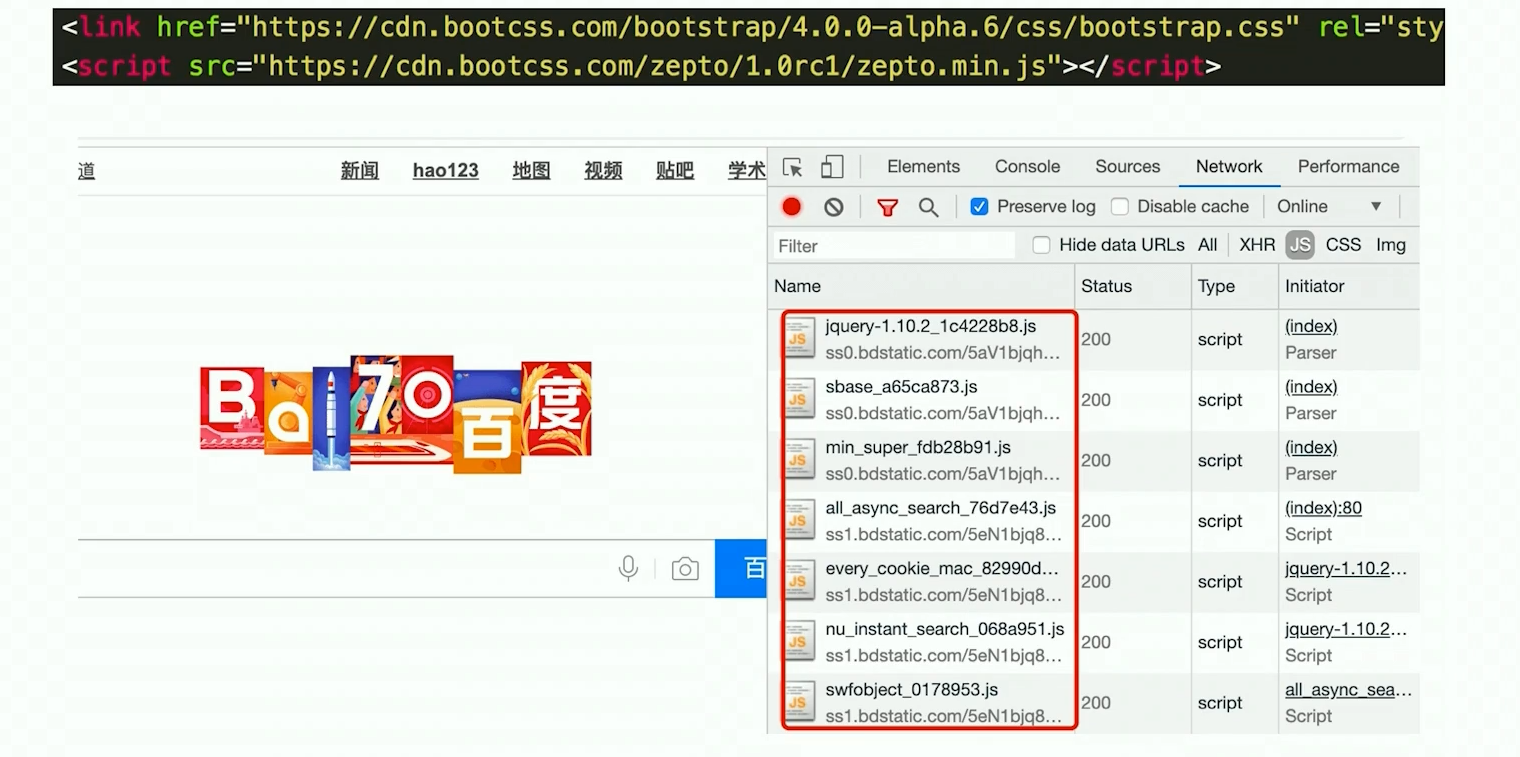The width and height of the screenshot is (1520, 757).
Task: Stop recording network log with red button
Action: coord(792,207)
